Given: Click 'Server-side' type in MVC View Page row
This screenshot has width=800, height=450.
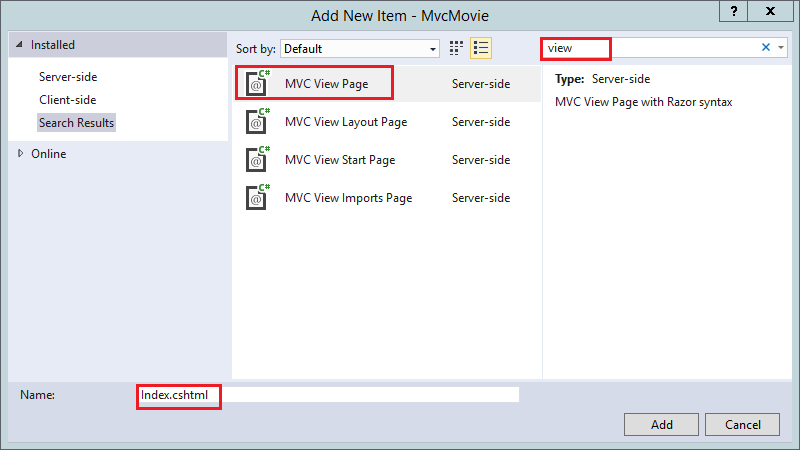Looking at the screenshot, I should (x=481, y=84).
